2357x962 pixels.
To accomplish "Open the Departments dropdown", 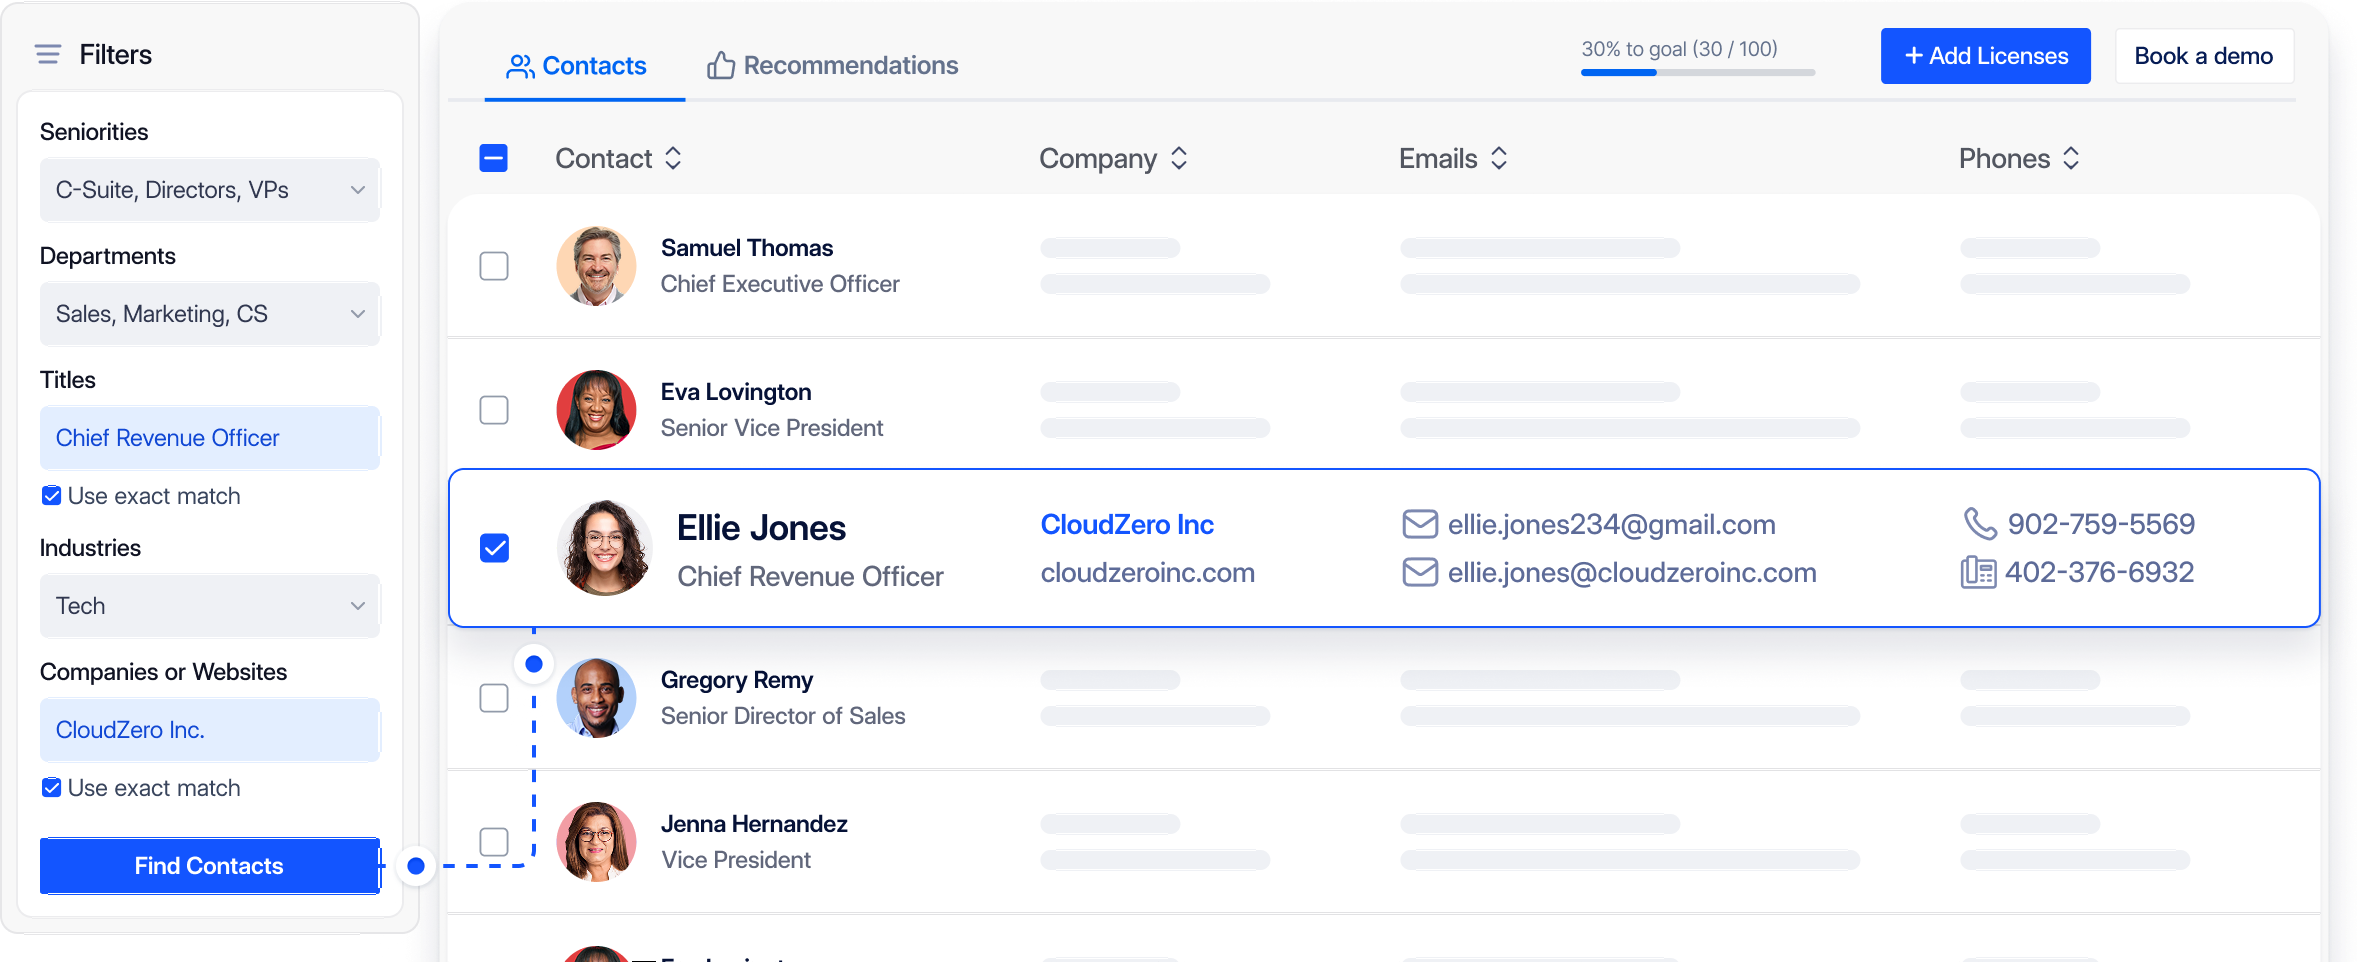I will pyautogui.click(x=210, y=314).
